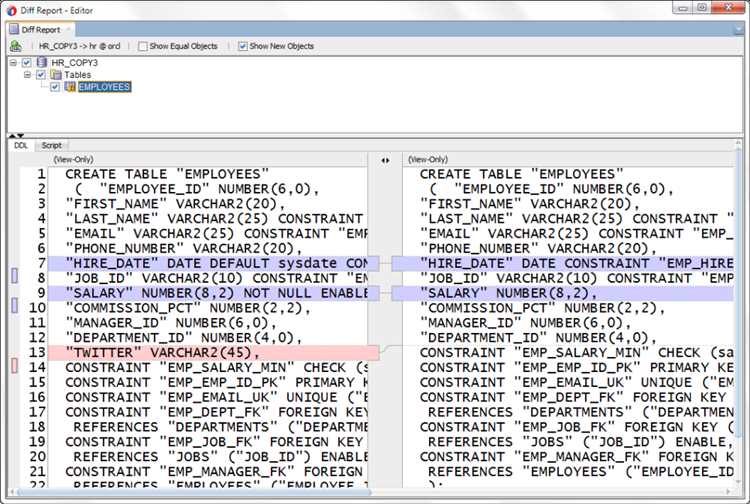Click the Diff Report tab's page icon

tap(14, 29)
